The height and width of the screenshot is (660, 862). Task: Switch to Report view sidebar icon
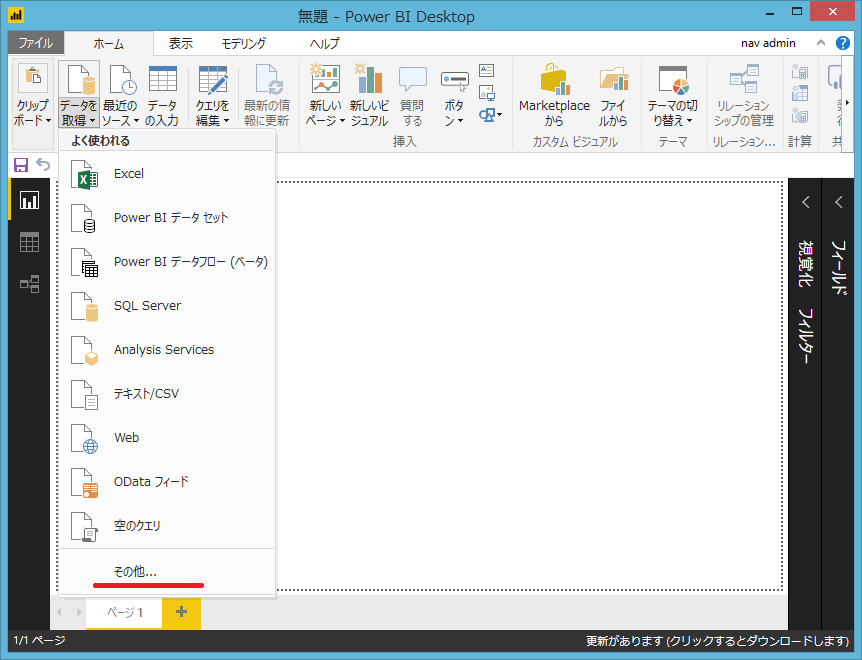(x=29, y=199)
